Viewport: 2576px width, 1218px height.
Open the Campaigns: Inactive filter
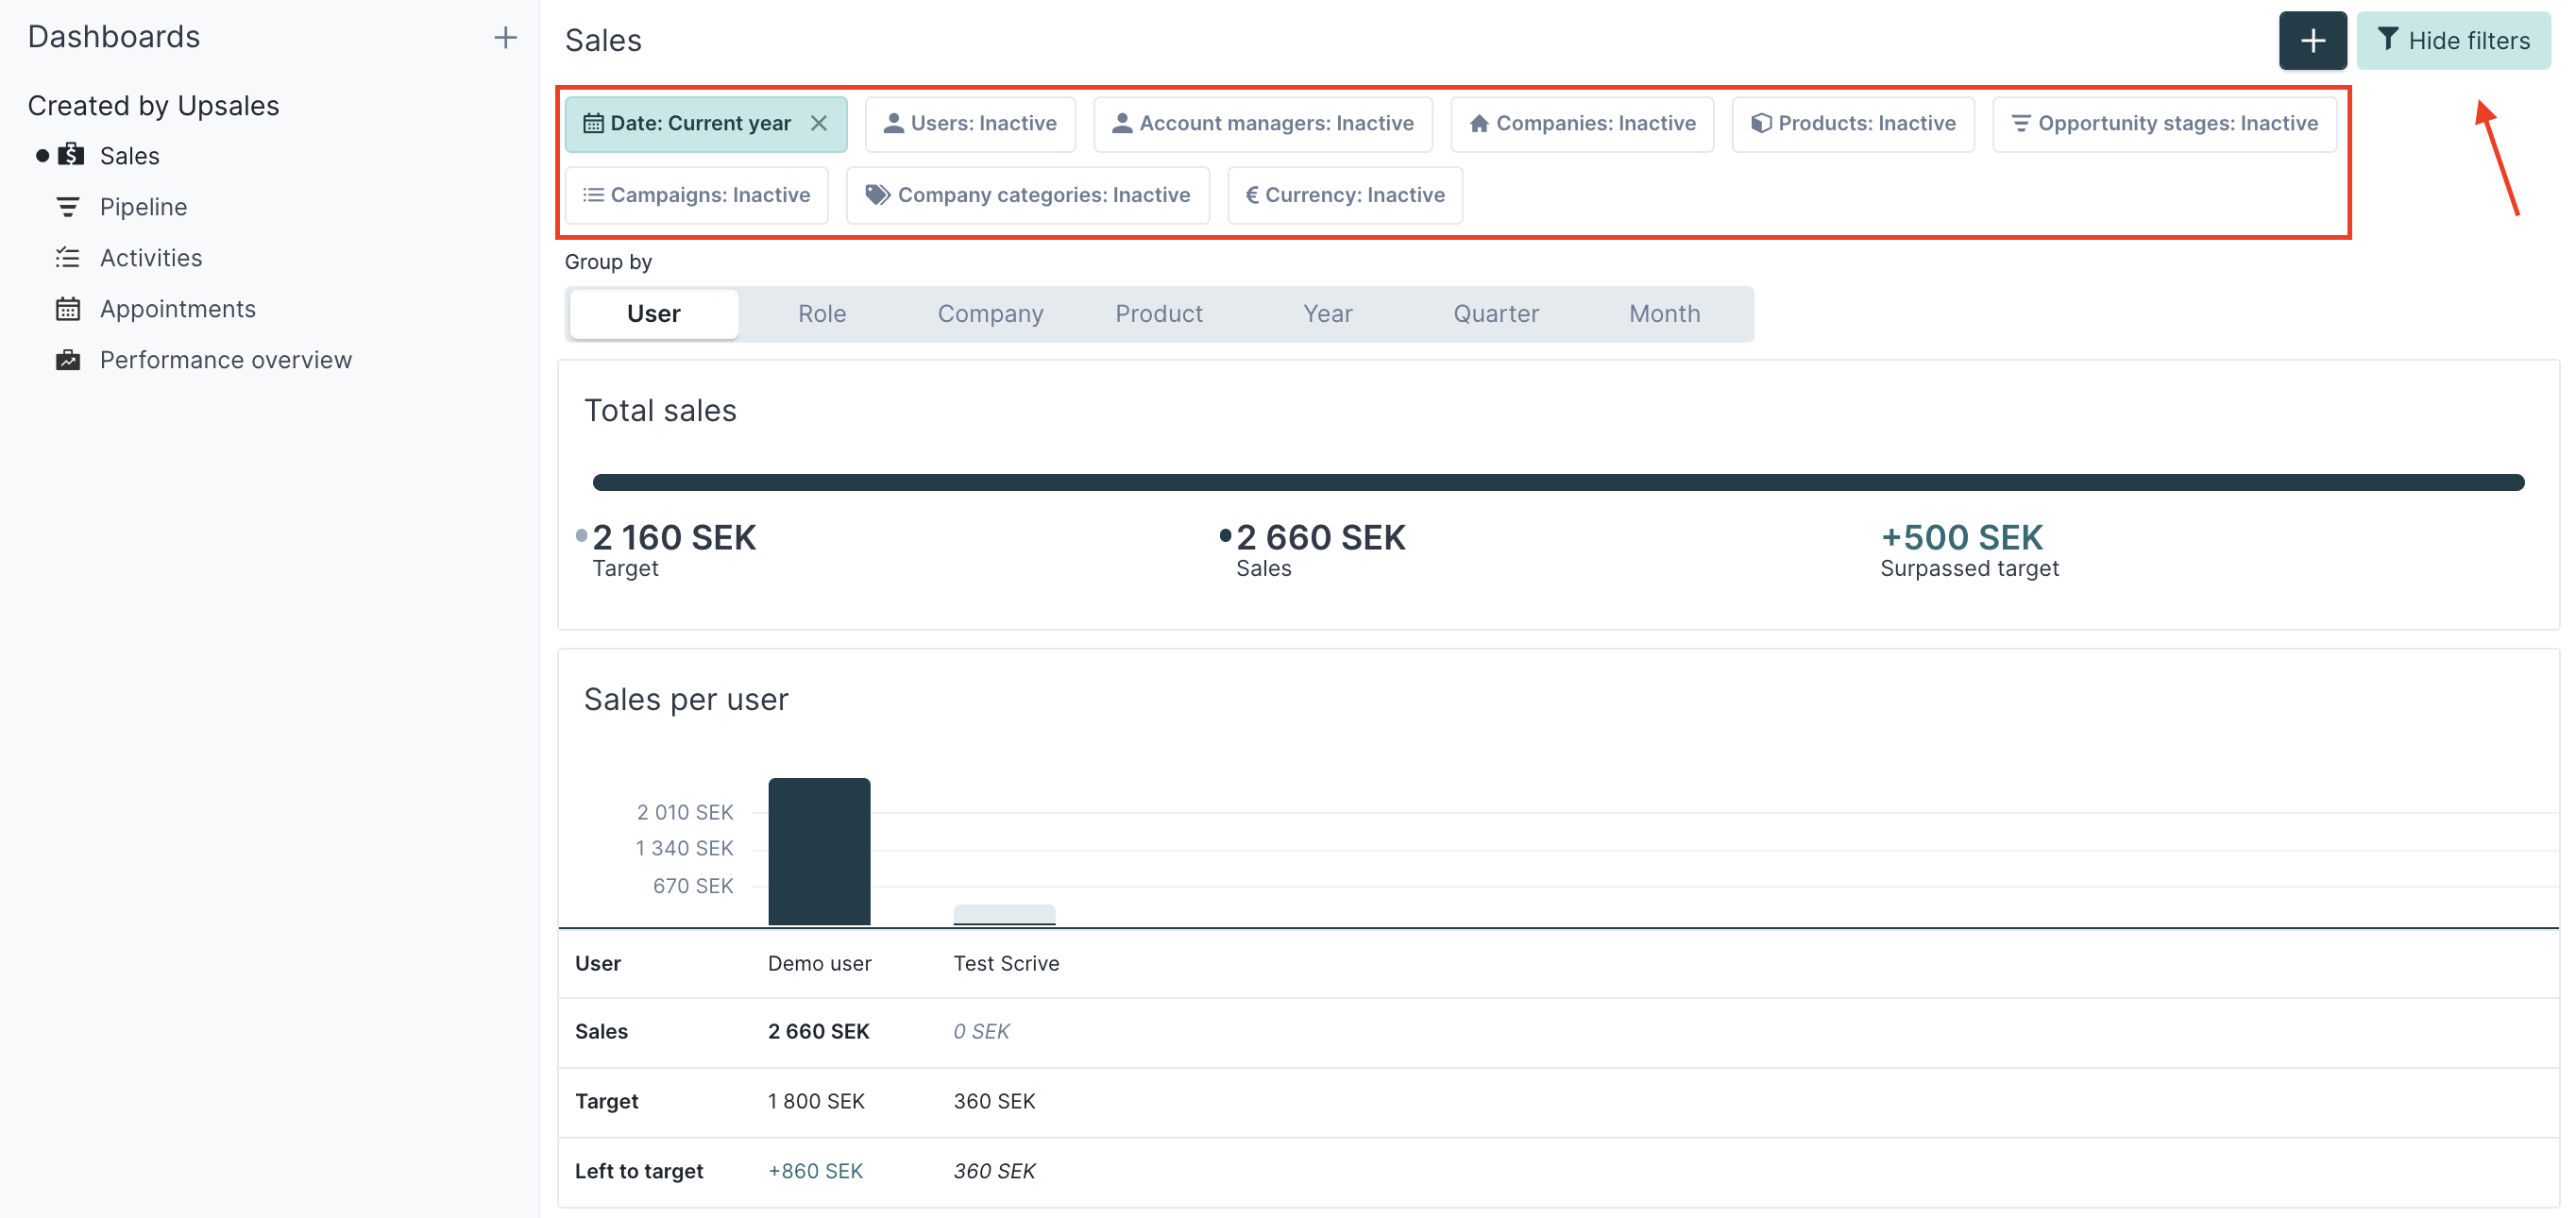[696, 195]
